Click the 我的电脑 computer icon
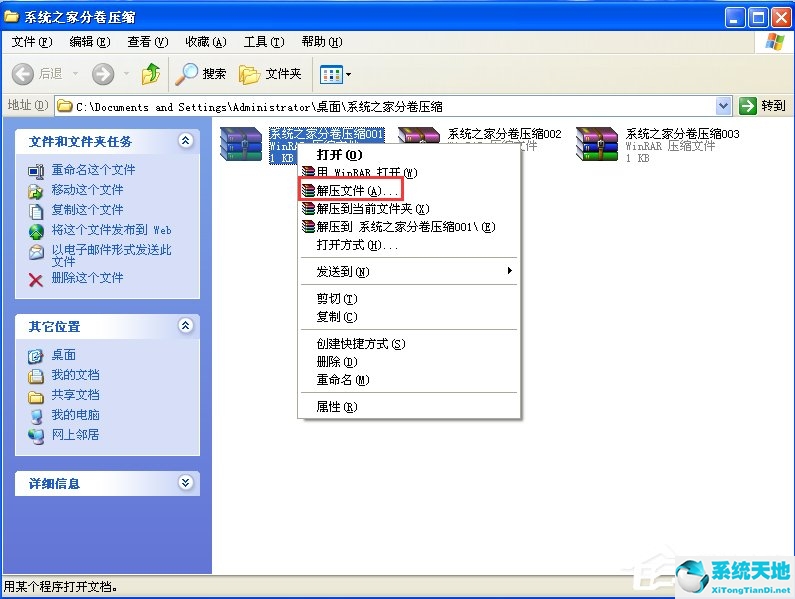Screen dimensions: 795x599 [35, 416]
